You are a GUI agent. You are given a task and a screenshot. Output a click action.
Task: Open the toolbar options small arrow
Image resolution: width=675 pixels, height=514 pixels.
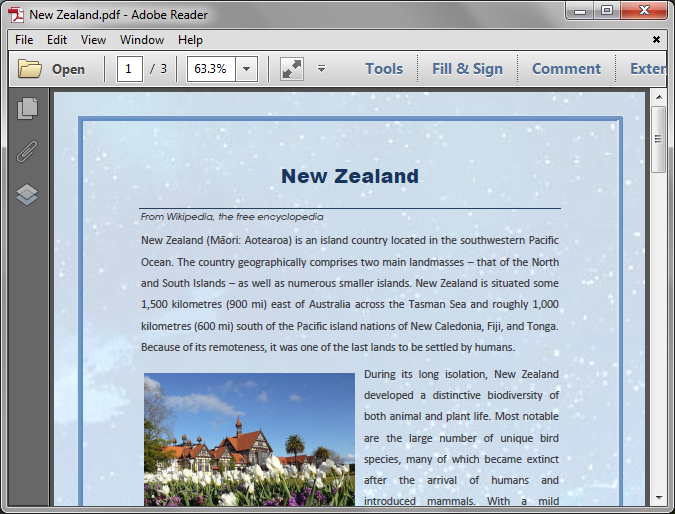click(x=321, y=69)
